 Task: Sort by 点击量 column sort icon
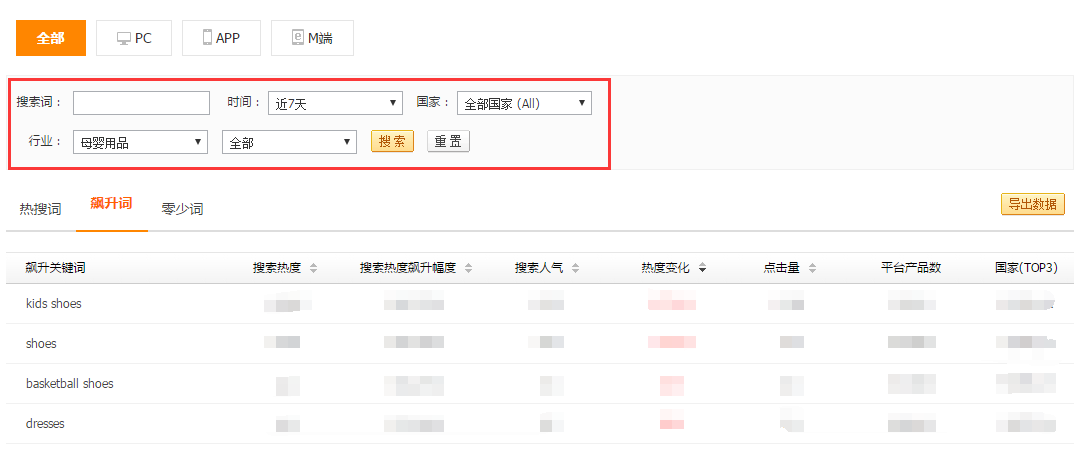click(812, 268)
